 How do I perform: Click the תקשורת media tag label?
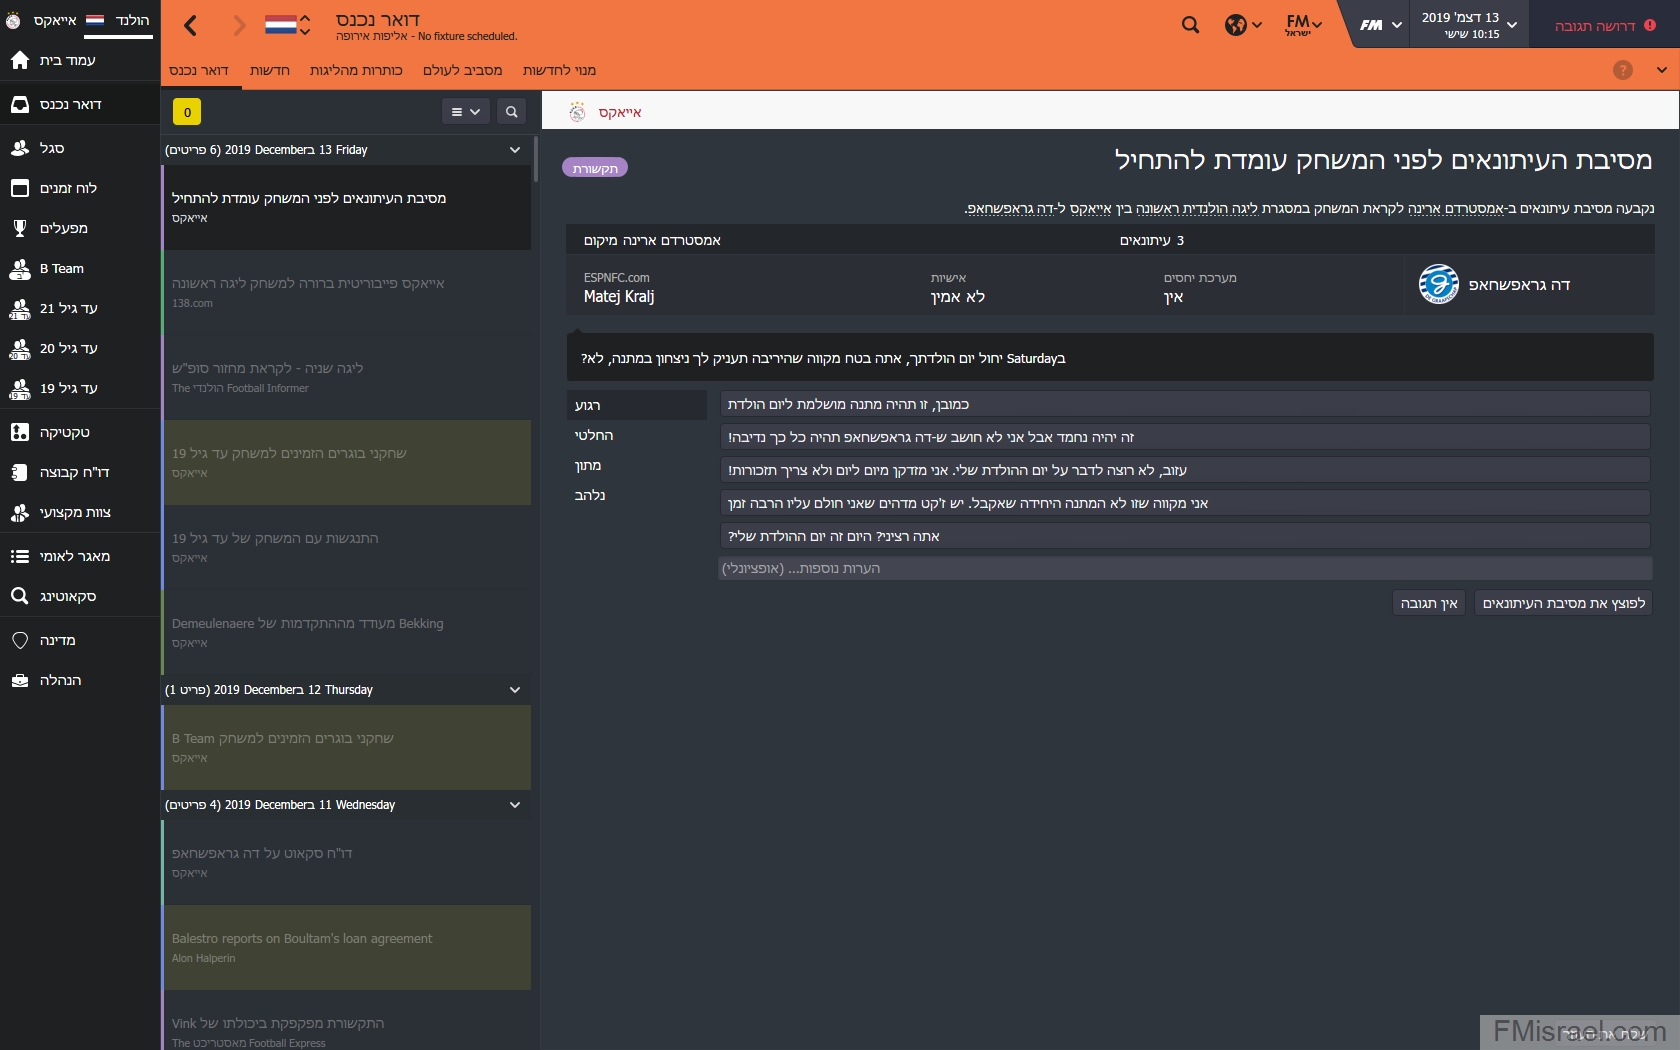(x=595, y=168)
